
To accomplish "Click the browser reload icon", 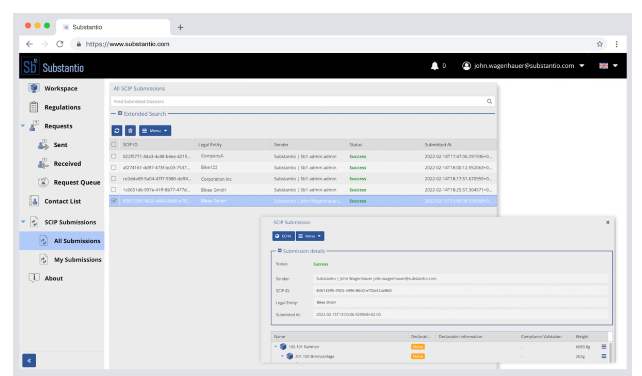I will (x=60, y=44).
